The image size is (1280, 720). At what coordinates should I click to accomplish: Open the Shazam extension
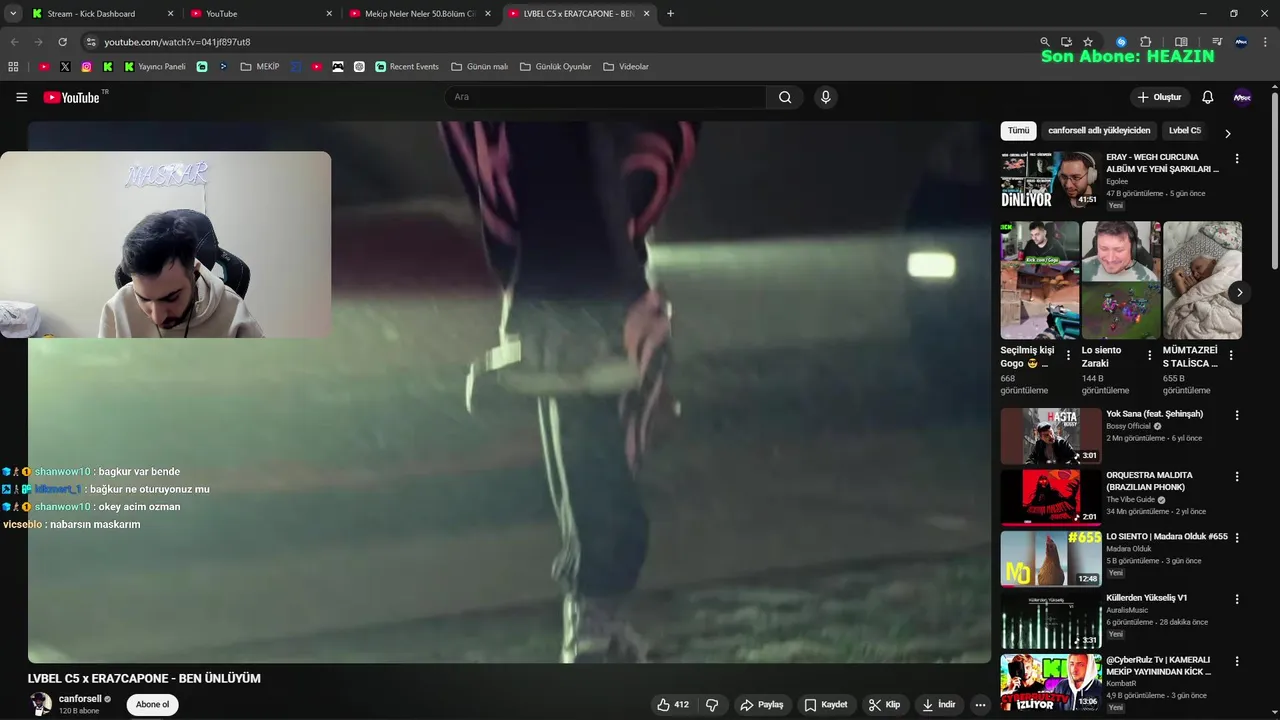(1121, 42)
